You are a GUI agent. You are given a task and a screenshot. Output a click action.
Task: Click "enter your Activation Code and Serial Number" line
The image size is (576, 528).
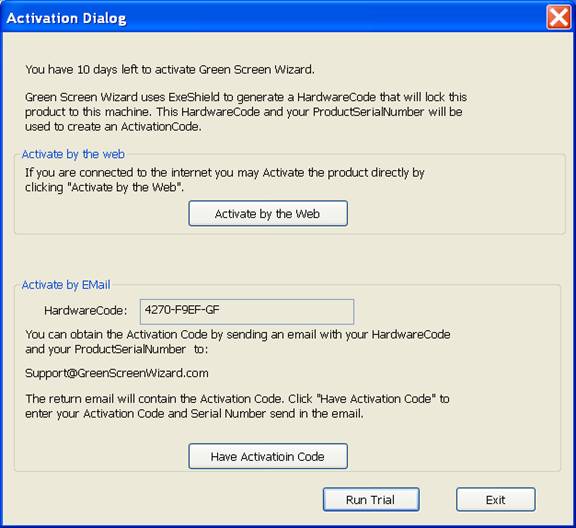click(x=194, y=414)
